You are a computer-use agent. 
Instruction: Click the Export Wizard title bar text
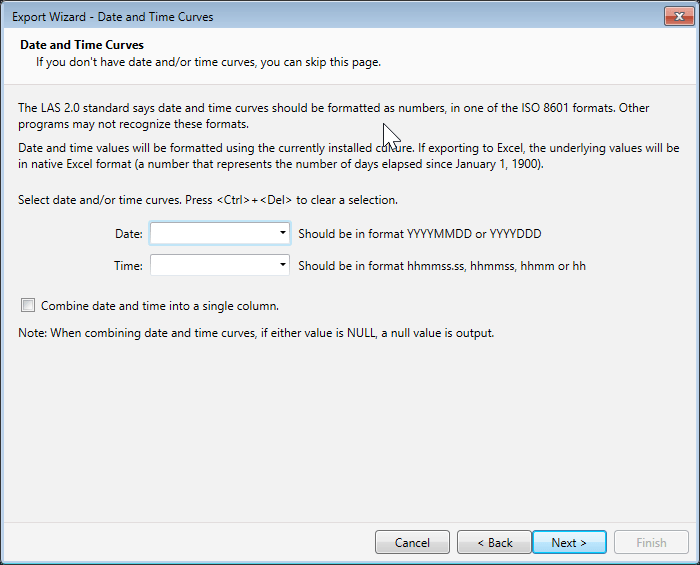[x=112, y=17]
